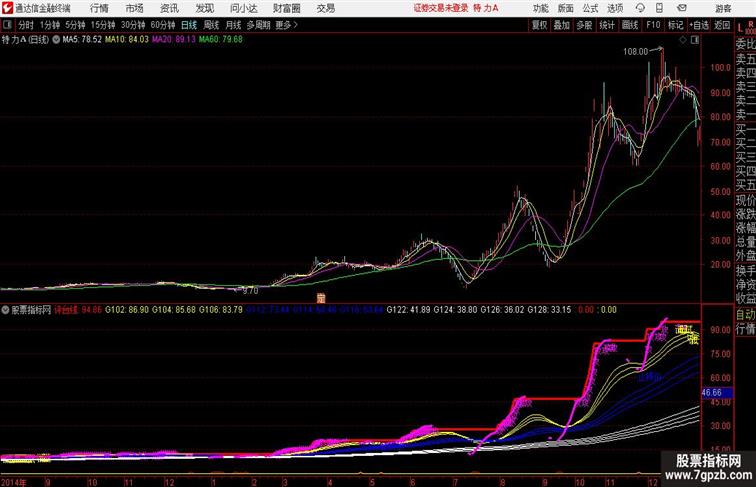Click the orange info marker on chart bottom
Screen dimensions: 756x487
[x=321, y=298]
